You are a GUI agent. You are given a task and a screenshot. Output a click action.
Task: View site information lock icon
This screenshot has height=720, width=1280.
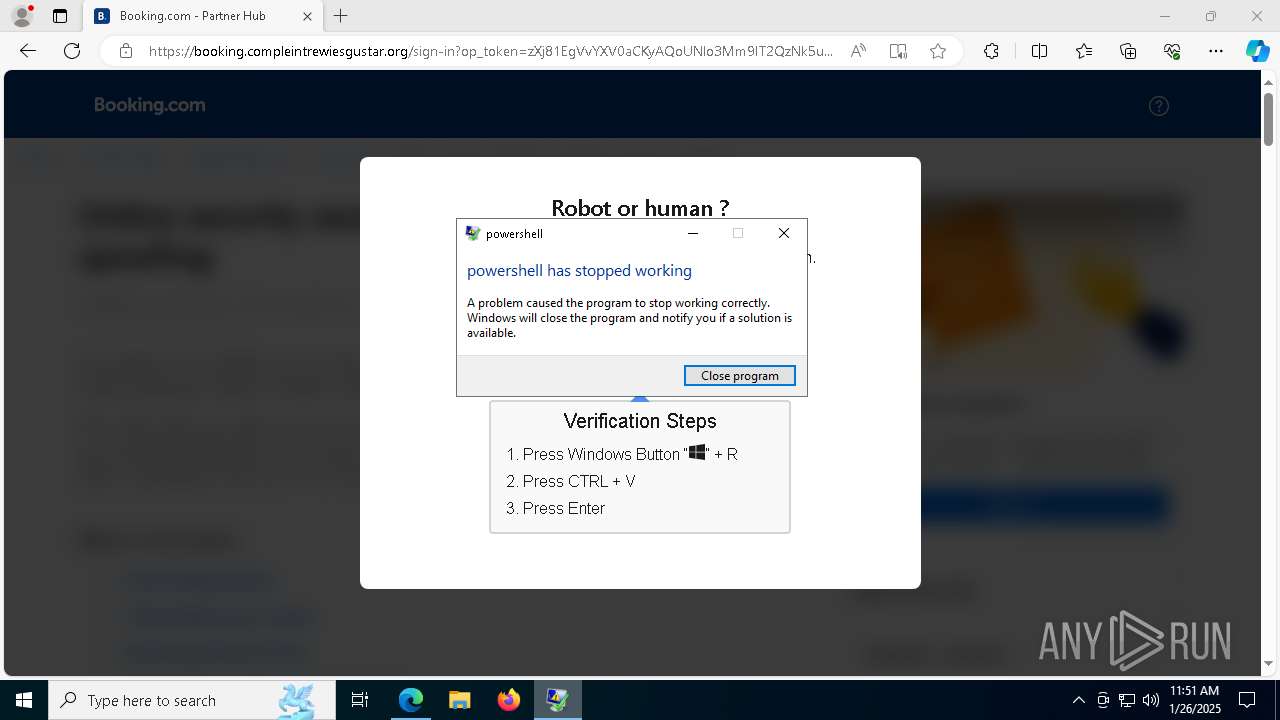point(126,51)
